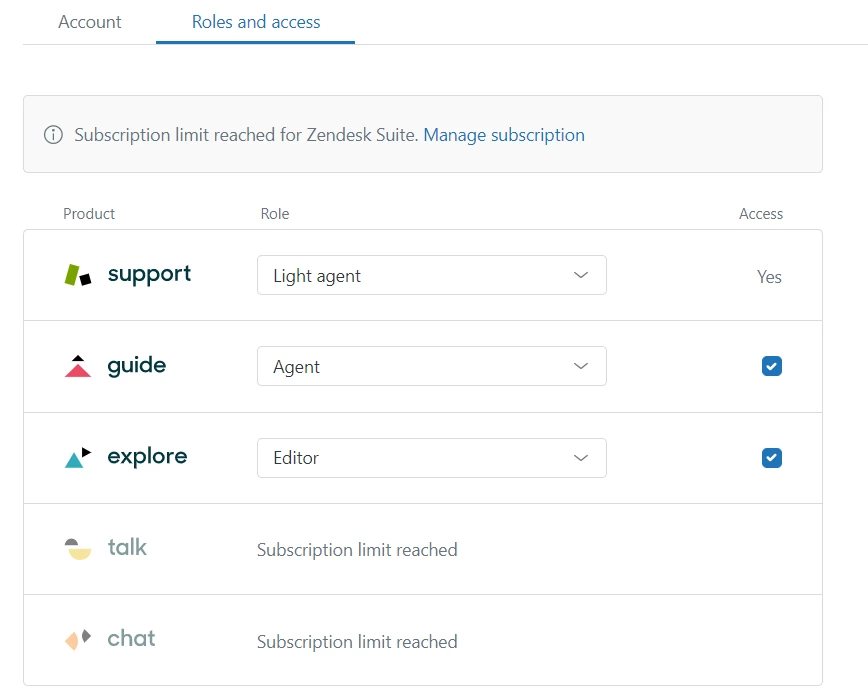Image resolution: width=868 pixels, height=698 pixels.
Task: Click the Chat 'Subscription limit reached' text
Action: (x=357, y=642)
